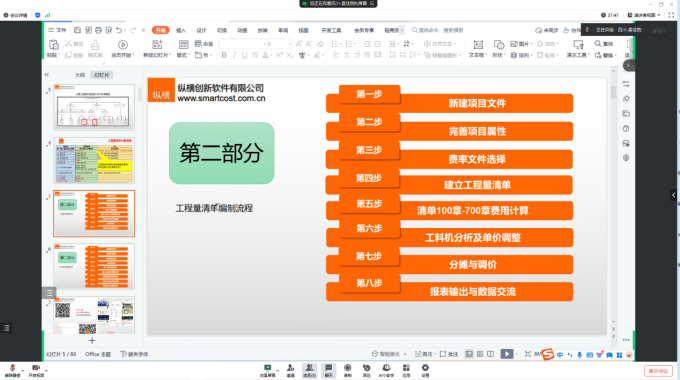The width and height of the screenshot is (680, 380).
Task: Toggle bold formatting
Action: tap(224, 55)
